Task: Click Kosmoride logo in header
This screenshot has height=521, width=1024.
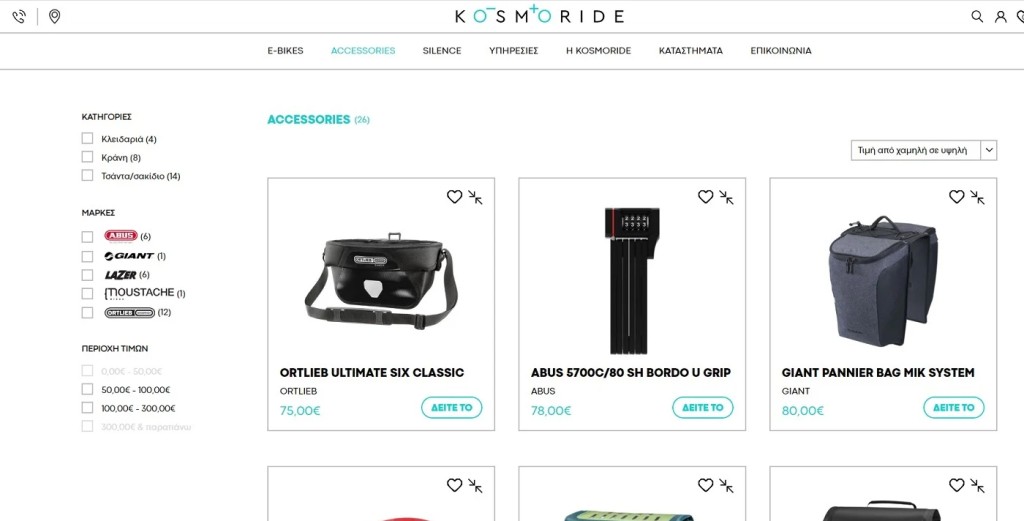Action: [539, 15]
